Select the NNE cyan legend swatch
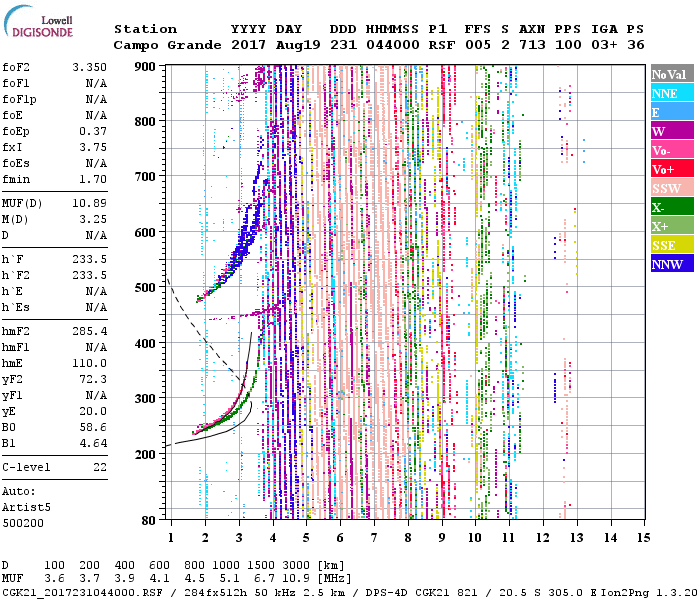Screen dimensions: 700x600 pos(672,93)
